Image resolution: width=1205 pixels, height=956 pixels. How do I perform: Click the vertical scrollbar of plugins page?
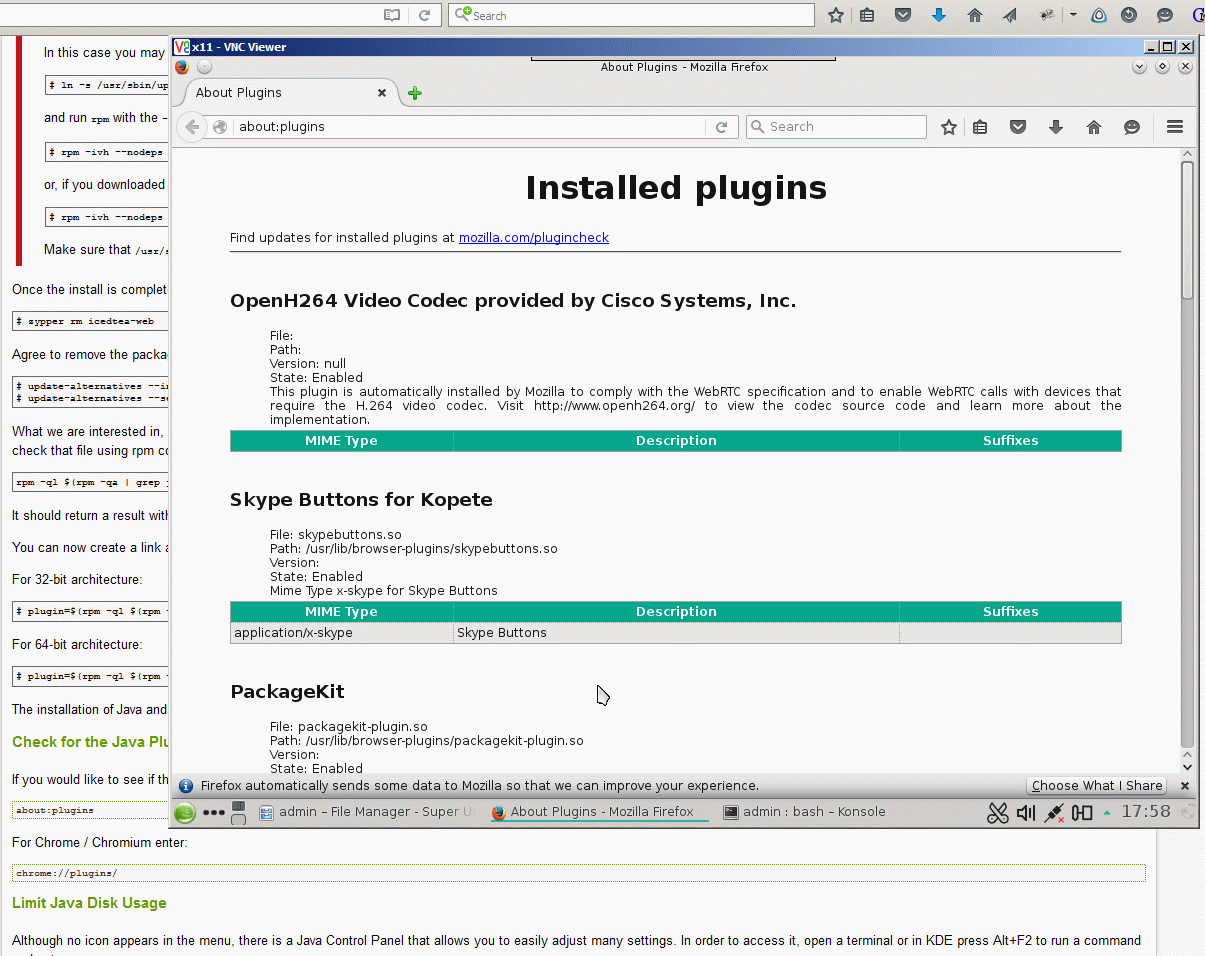tap(1188, 230)
